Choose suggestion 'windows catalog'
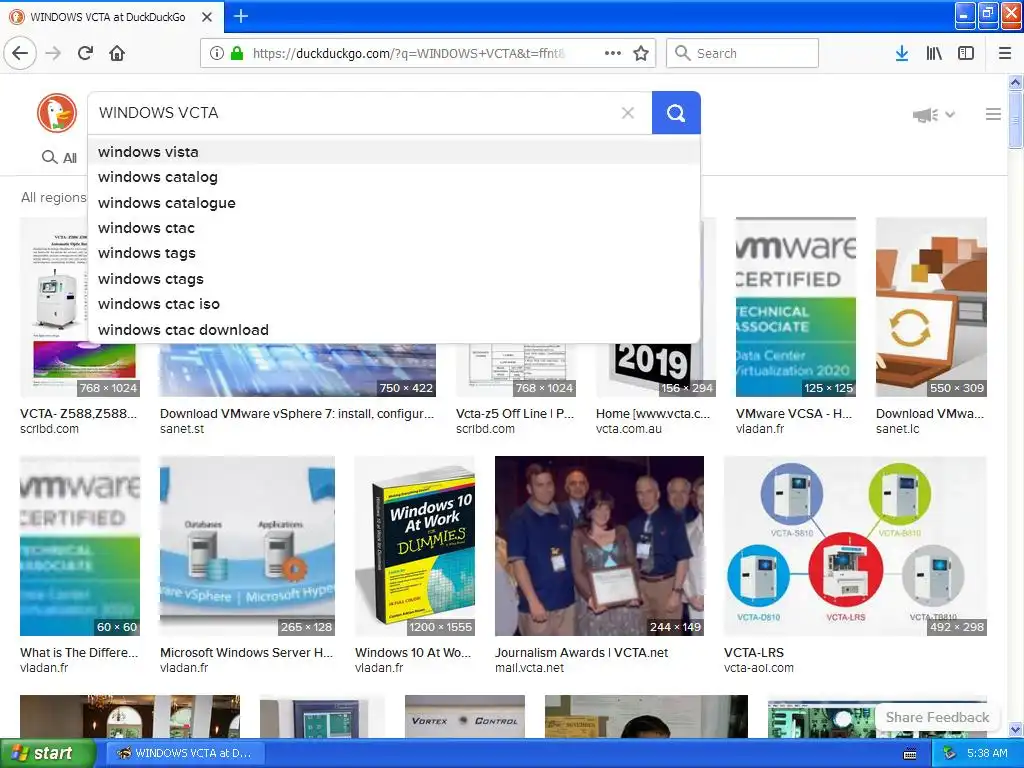This screenshot has width=1024, height=768. (394, 177)
